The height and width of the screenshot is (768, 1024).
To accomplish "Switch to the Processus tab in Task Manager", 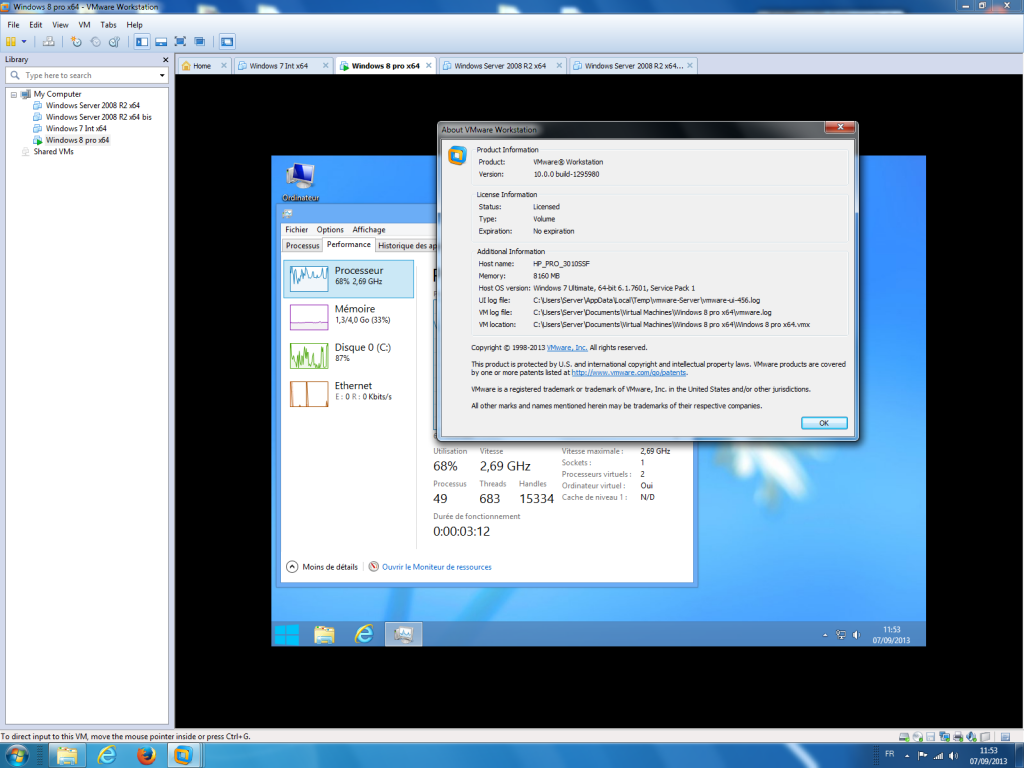I will click(x=302, y=246).
